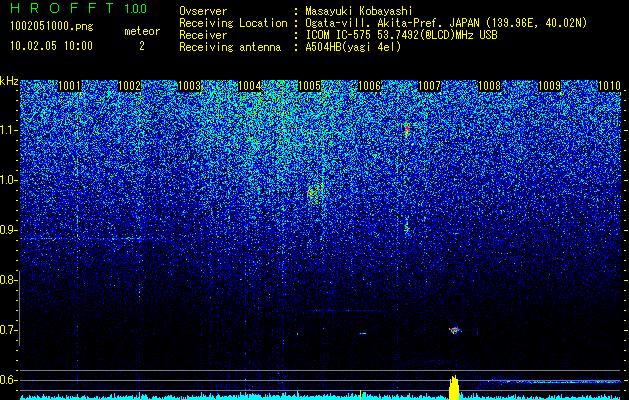Click the thin yellow tick in the bottom level trace
Image resolution: width=629 pixels, height=400 pixels.
point(361,395)
